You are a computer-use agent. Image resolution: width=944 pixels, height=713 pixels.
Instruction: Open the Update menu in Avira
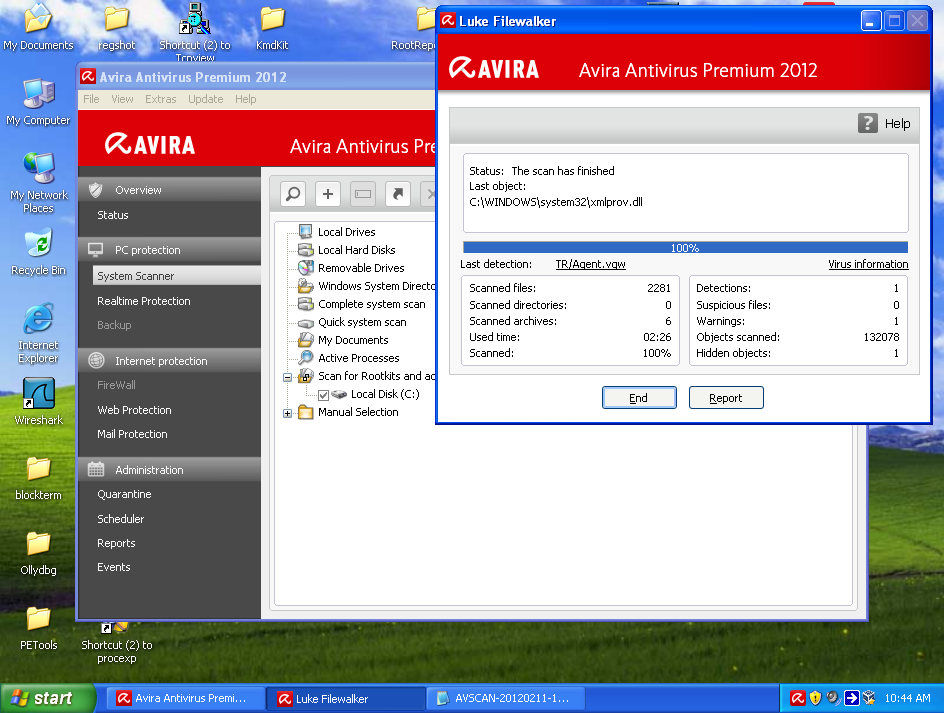click(x=205, y=99)
